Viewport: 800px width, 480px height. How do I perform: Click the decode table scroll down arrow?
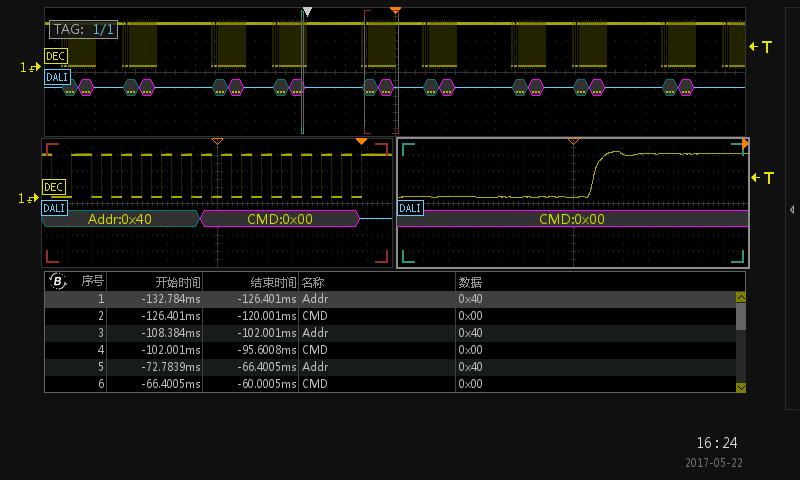[x=741, y=388]
